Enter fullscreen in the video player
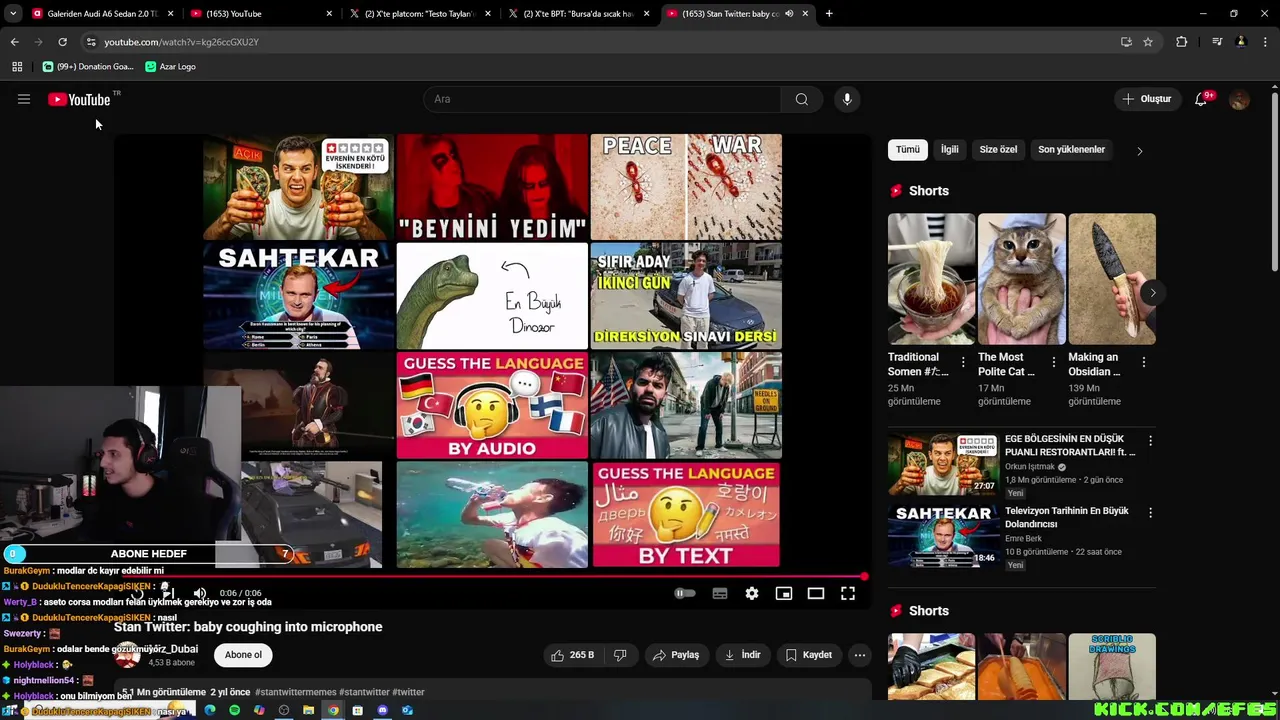Screen dimensions: 1280x720 [x=848, y=593]
